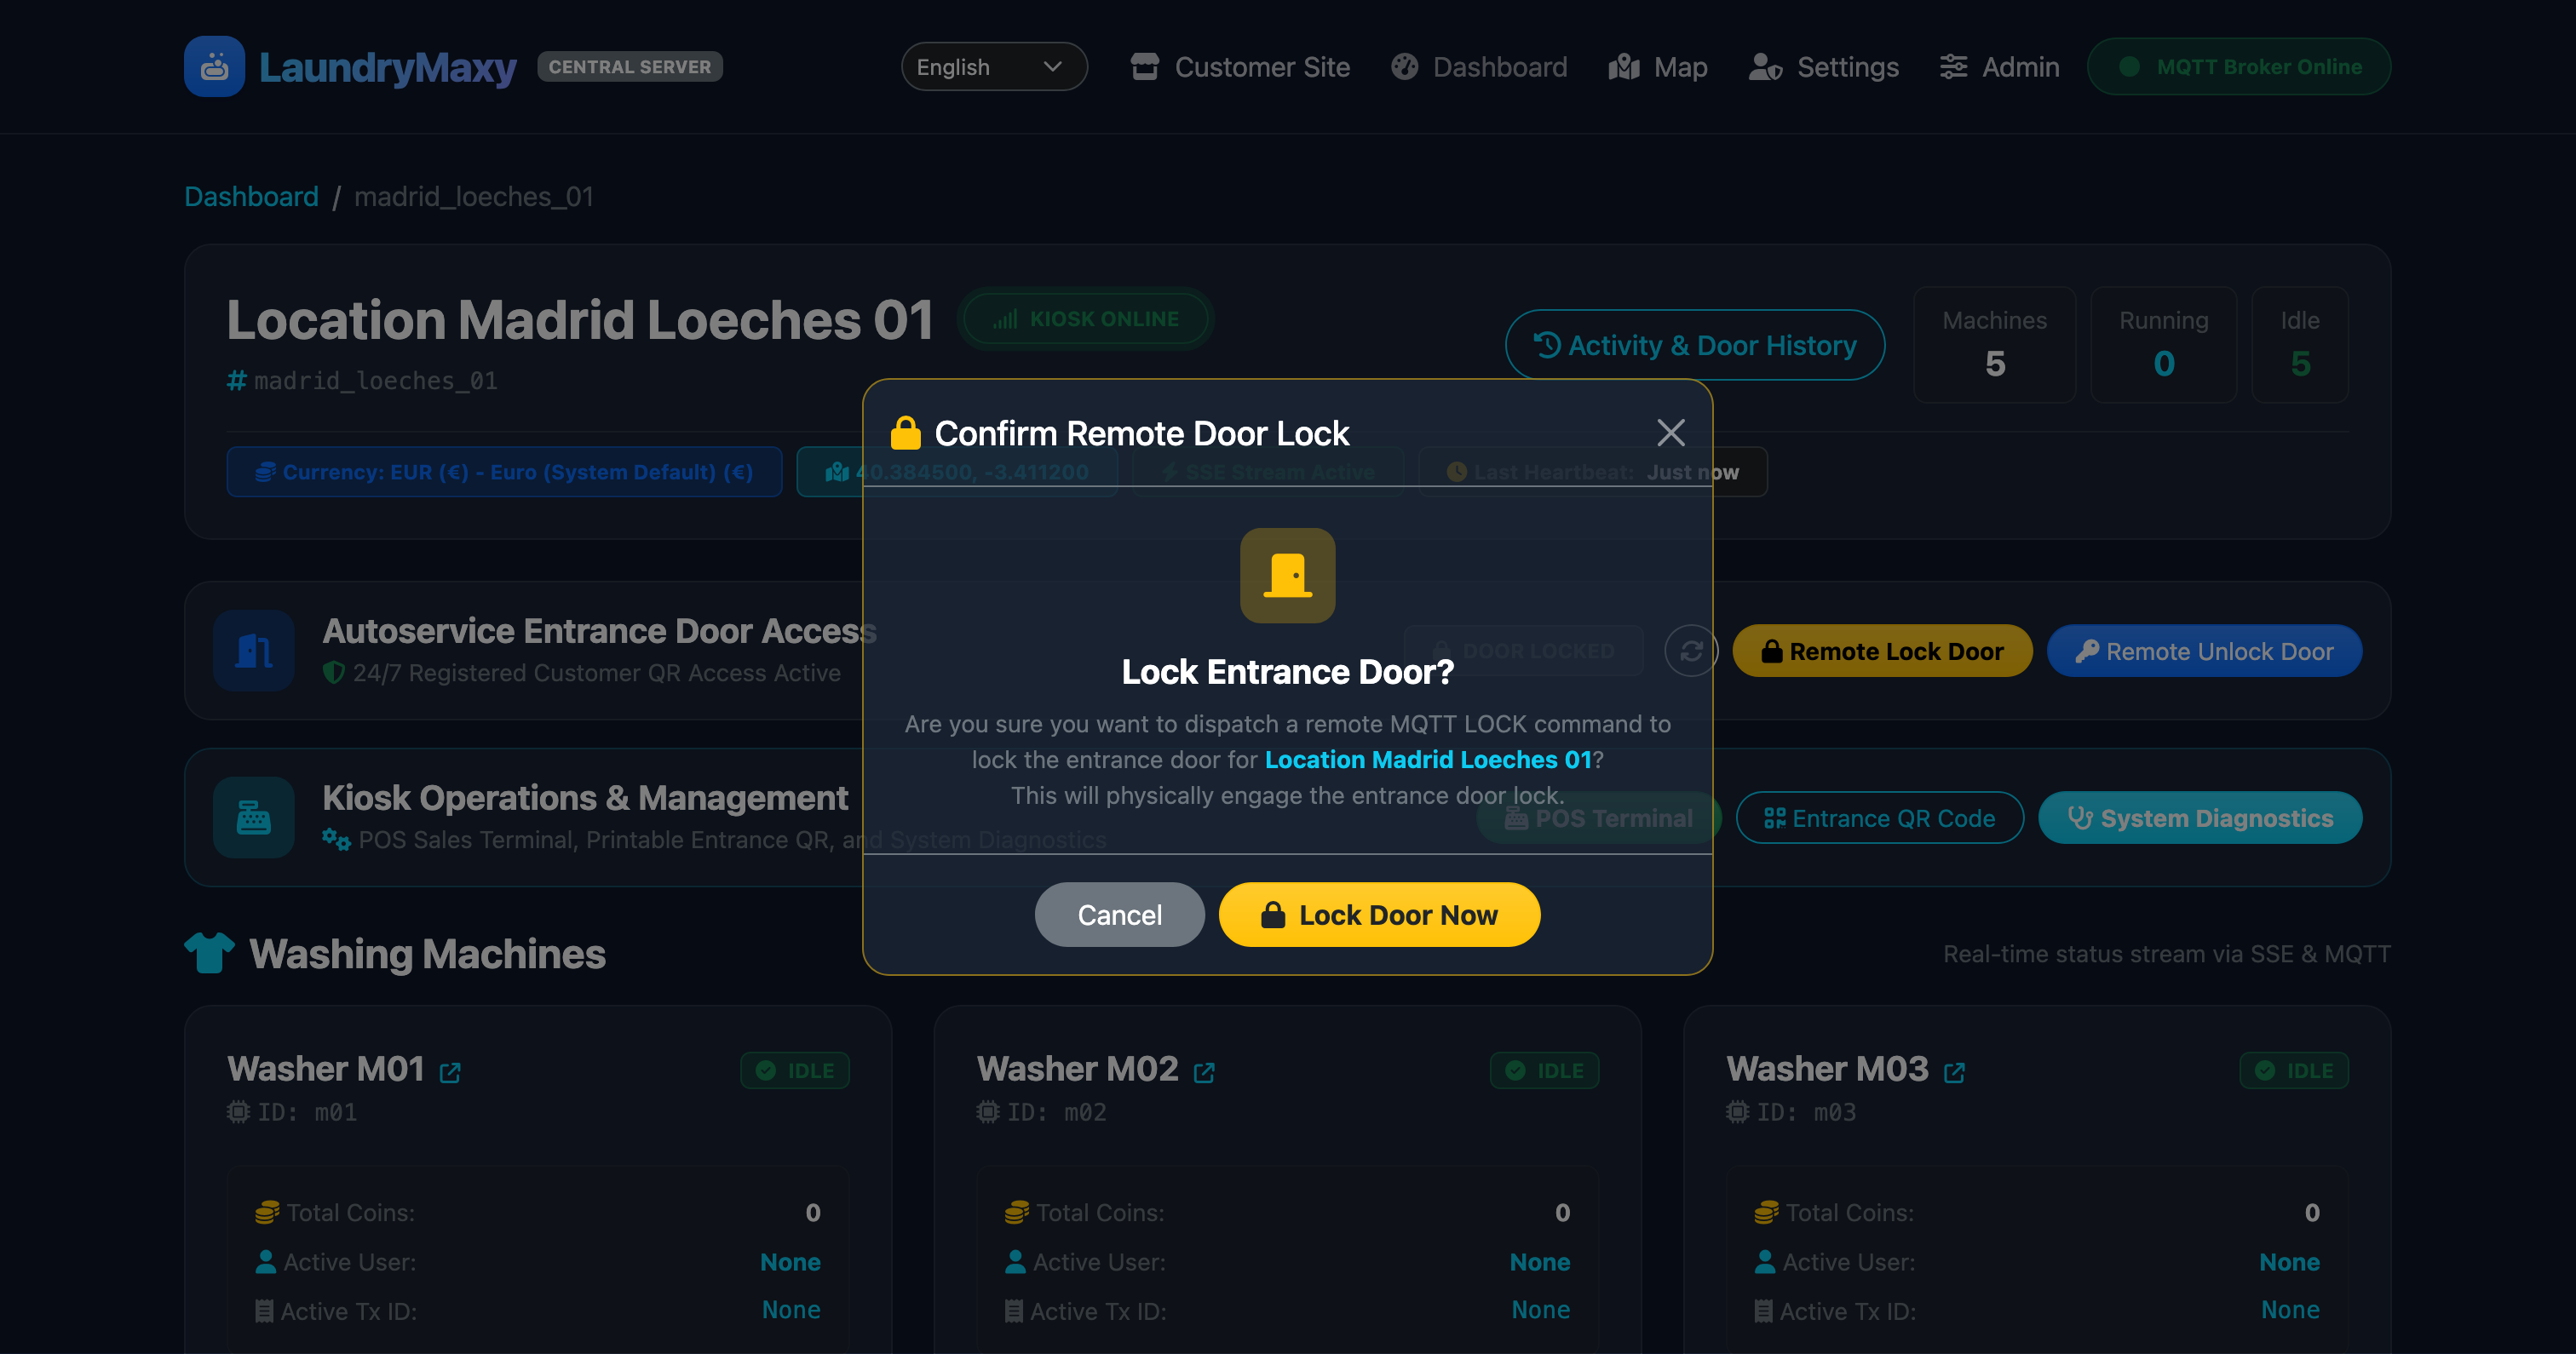Open the Map navigation item
This screenshot has height=1354, width=2576.
pyautogui.click(x=1657, y=67)
